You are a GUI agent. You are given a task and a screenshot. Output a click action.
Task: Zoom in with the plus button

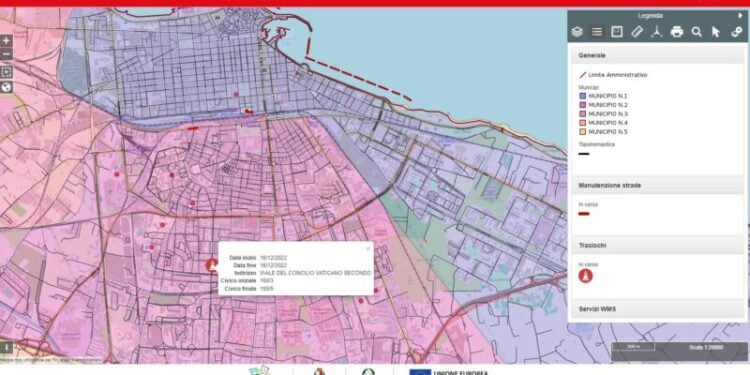pyautogui.click(x=6, y=41)
